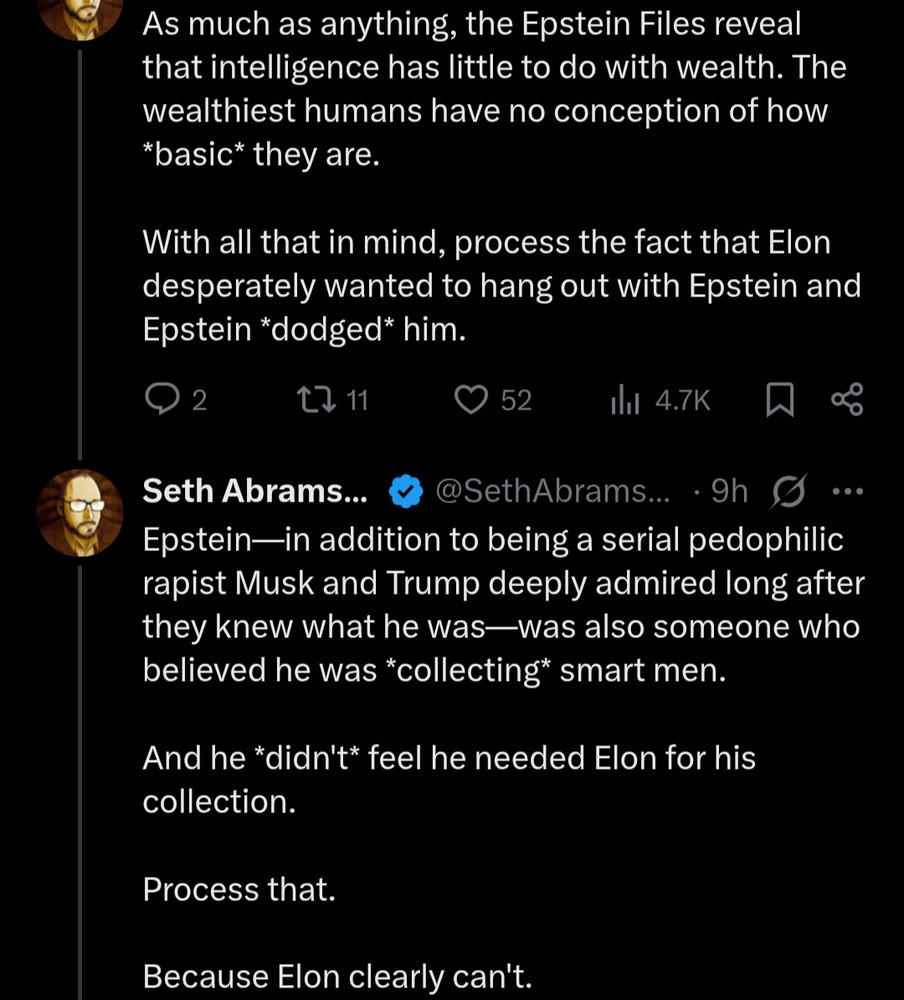The image size is (904, 1000).
Task: Like the tweet with the heart icon
Action: tap(470, 400)
